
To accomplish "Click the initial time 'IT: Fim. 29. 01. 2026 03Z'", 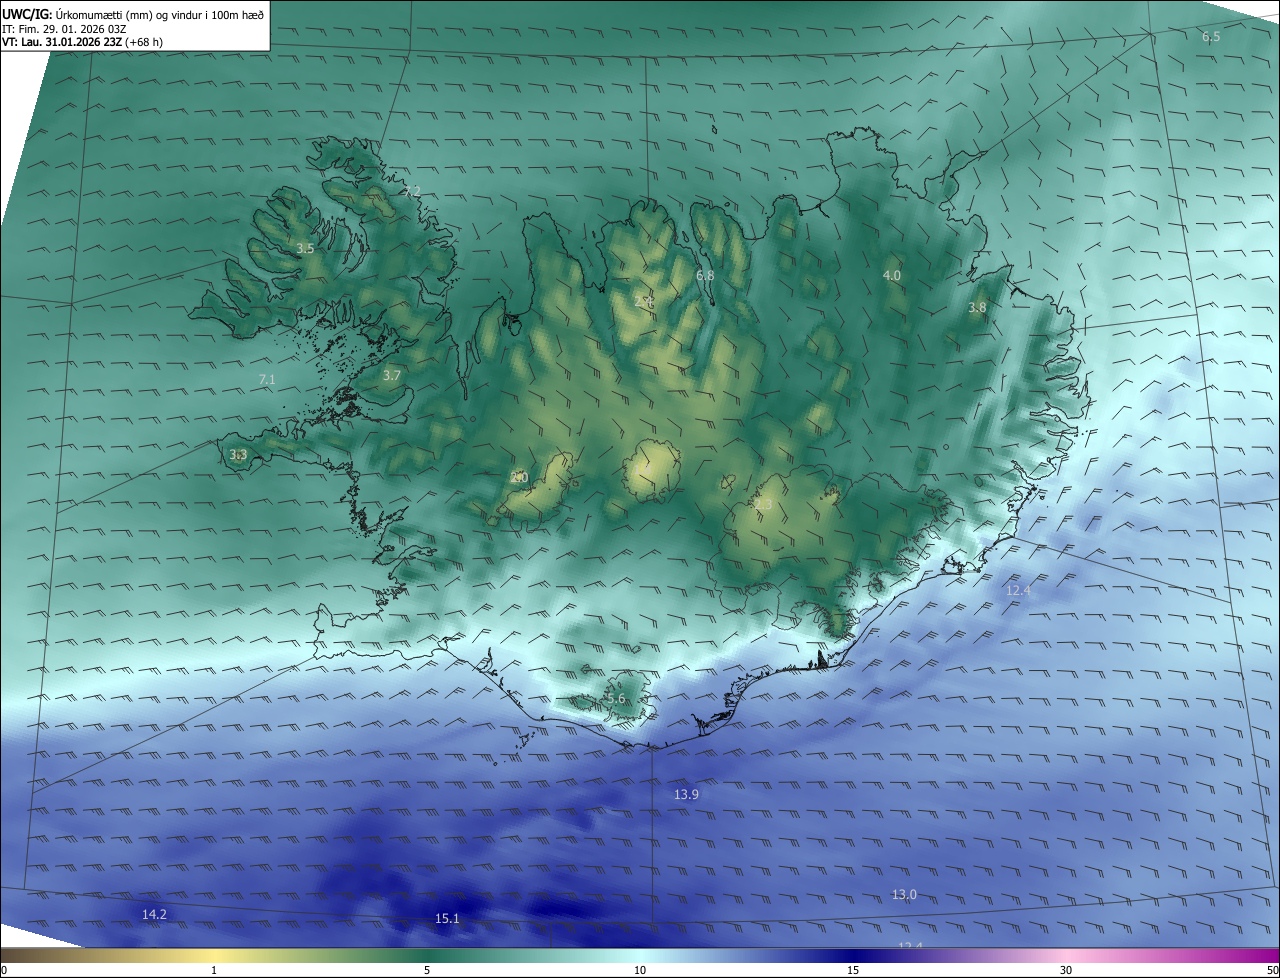I will 65,28.
